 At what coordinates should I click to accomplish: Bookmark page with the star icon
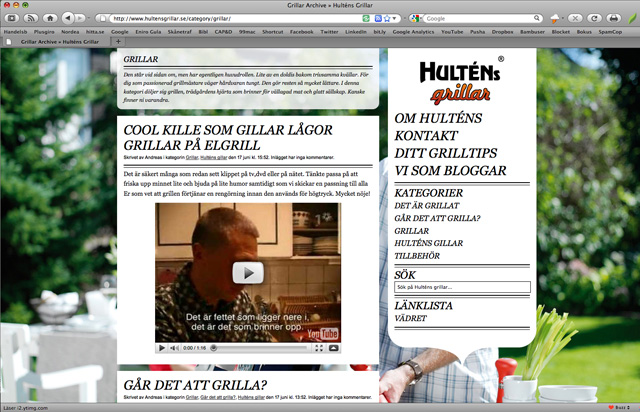387,18
